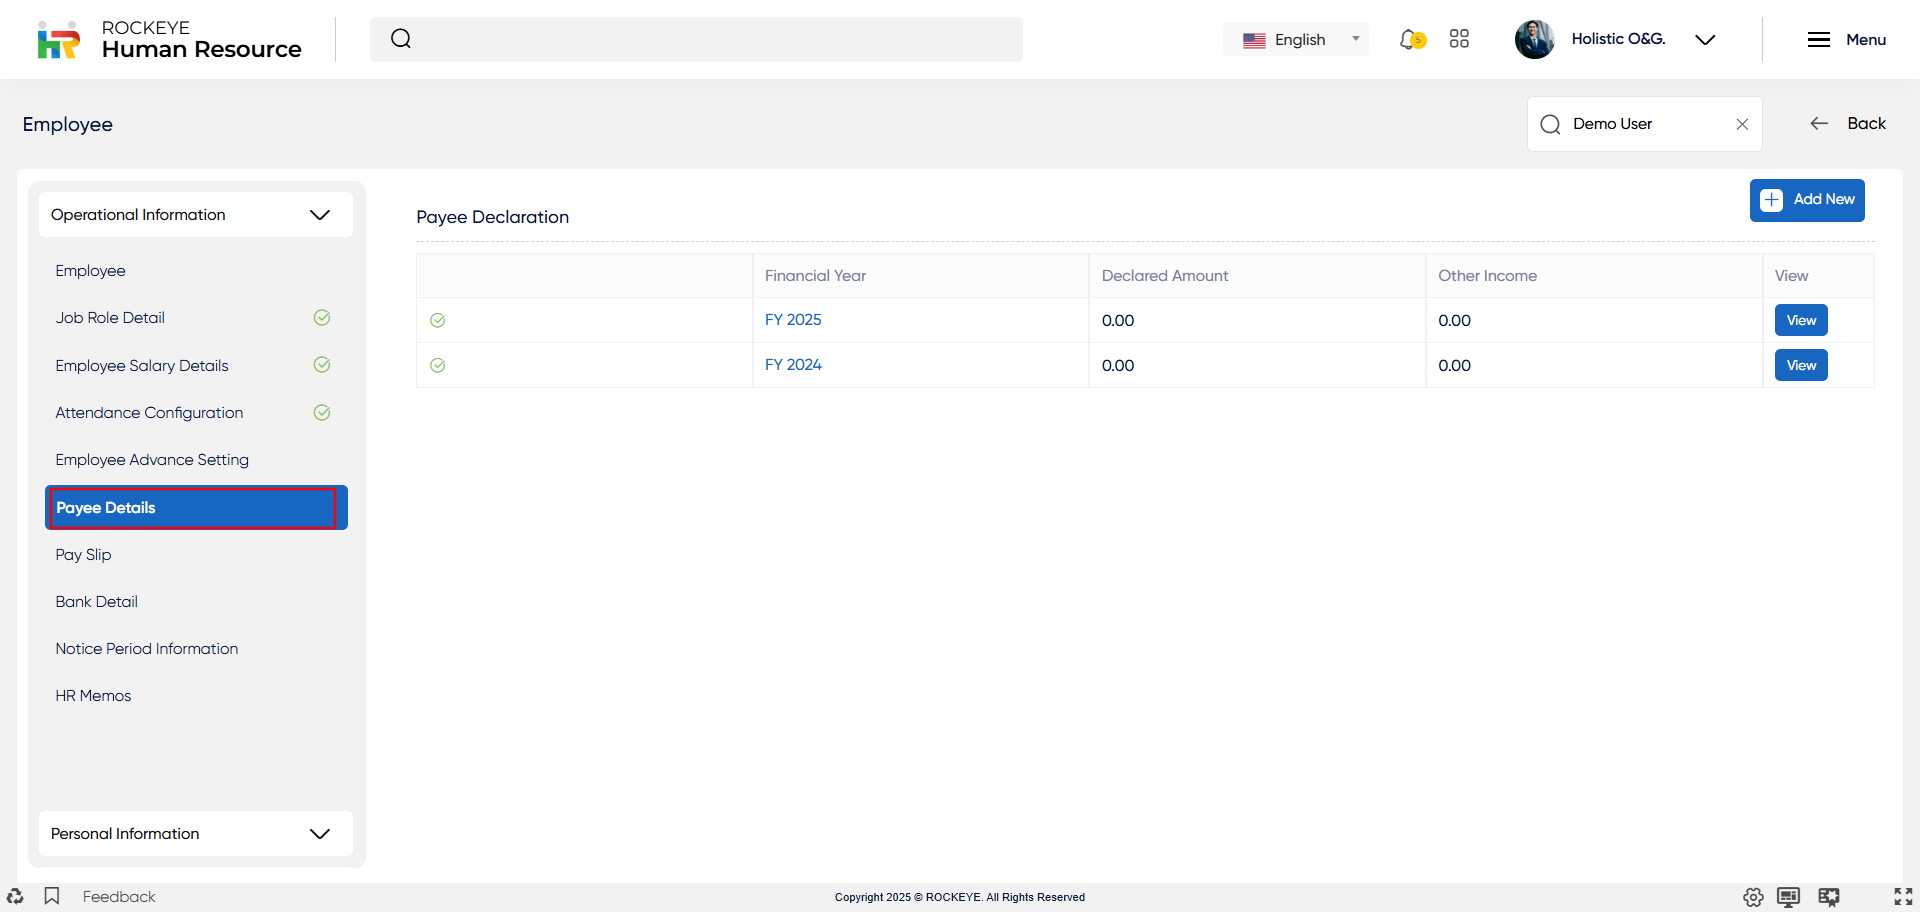Click the check icon next to Employee Salary Details
Image resolution: width=1920 pixels, height=912 pixels.
(322, 365)
